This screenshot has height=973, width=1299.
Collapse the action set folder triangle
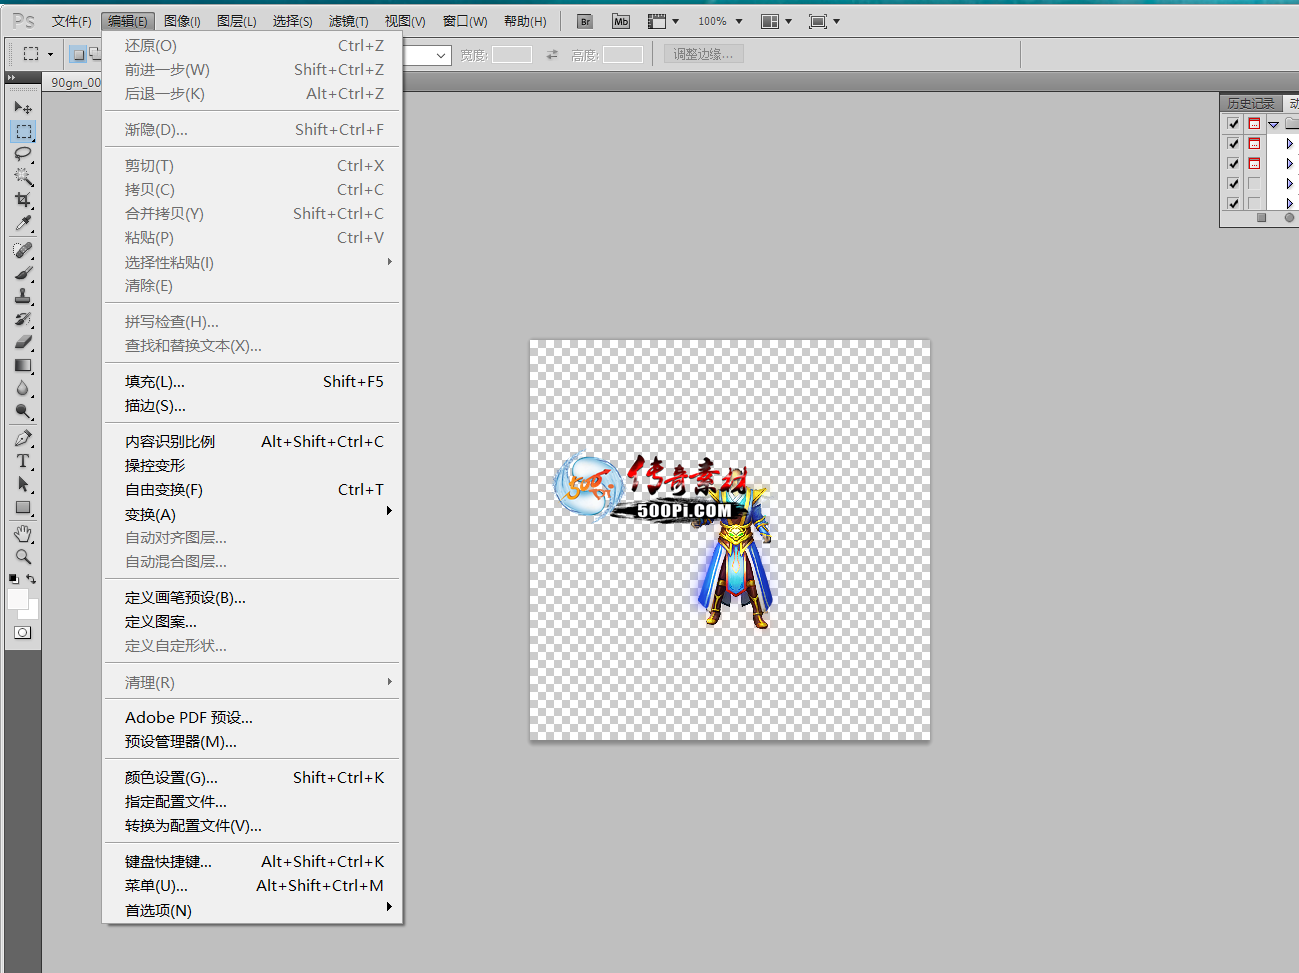[x=1273, y=125]
